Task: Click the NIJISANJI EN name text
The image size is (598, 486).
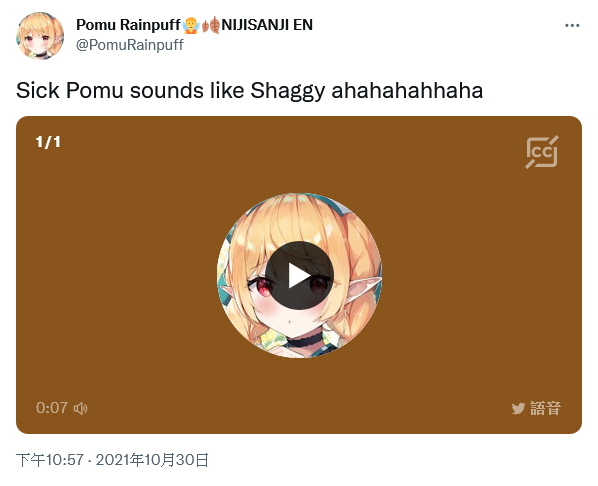Action: (x=267, y=25)
